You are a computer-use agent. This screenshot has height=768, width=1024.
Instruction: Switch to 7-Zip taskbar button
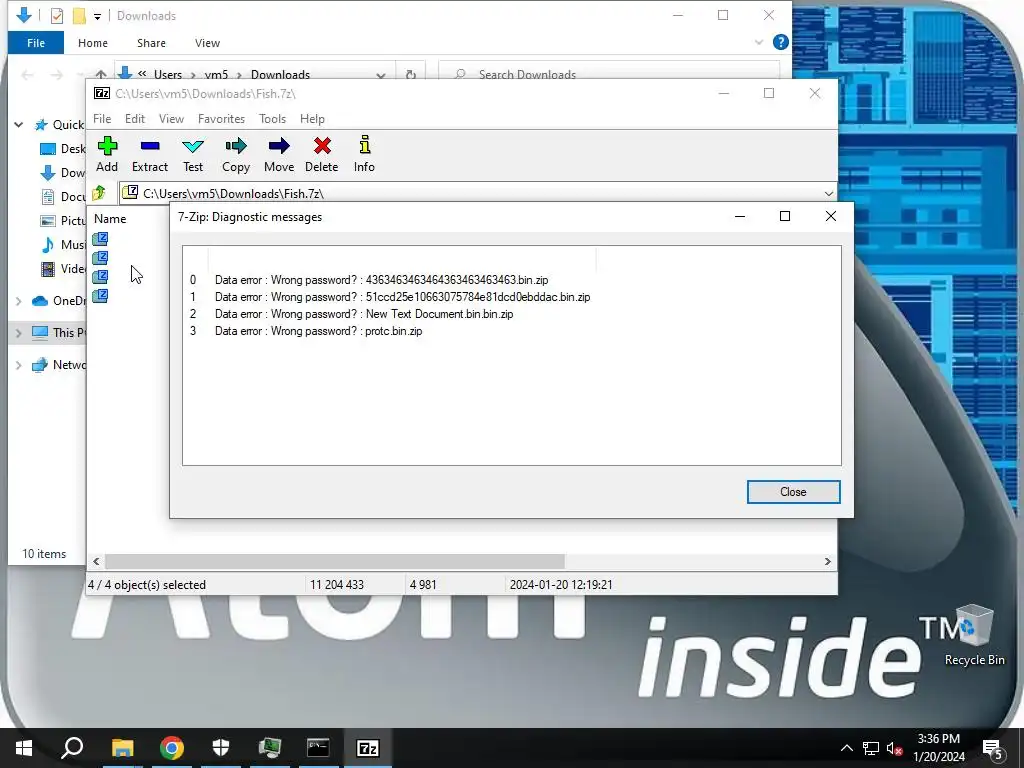(368, 748)
